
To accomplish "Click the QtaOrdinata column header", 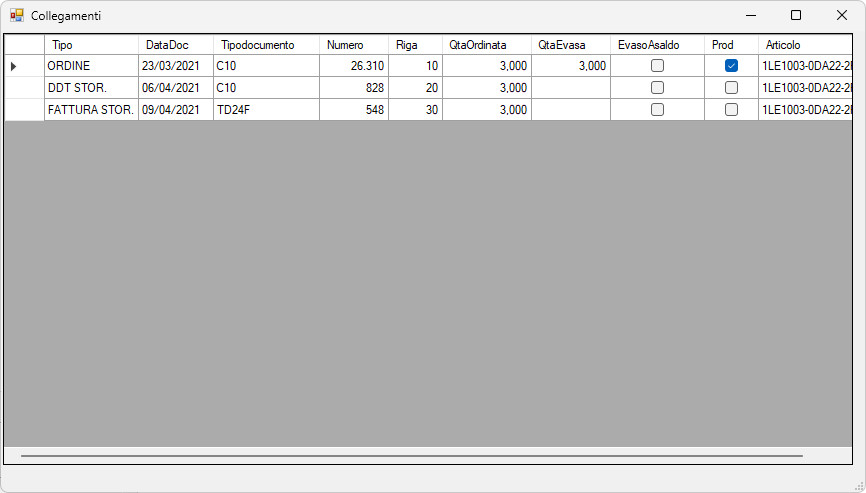I will pyautogui.click(x=487, y=45).
